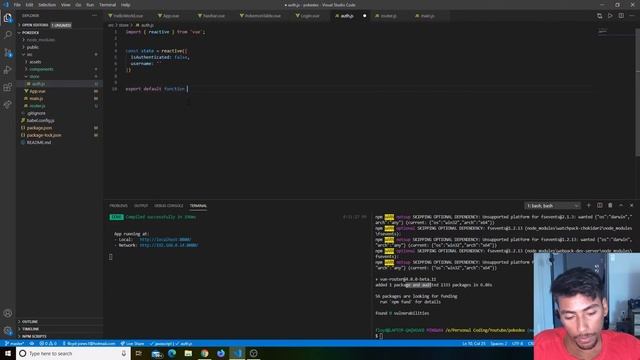This screenshot has height=360, width=640.
Task: Open editor more actions ellipsis
Action: point(632,16)
